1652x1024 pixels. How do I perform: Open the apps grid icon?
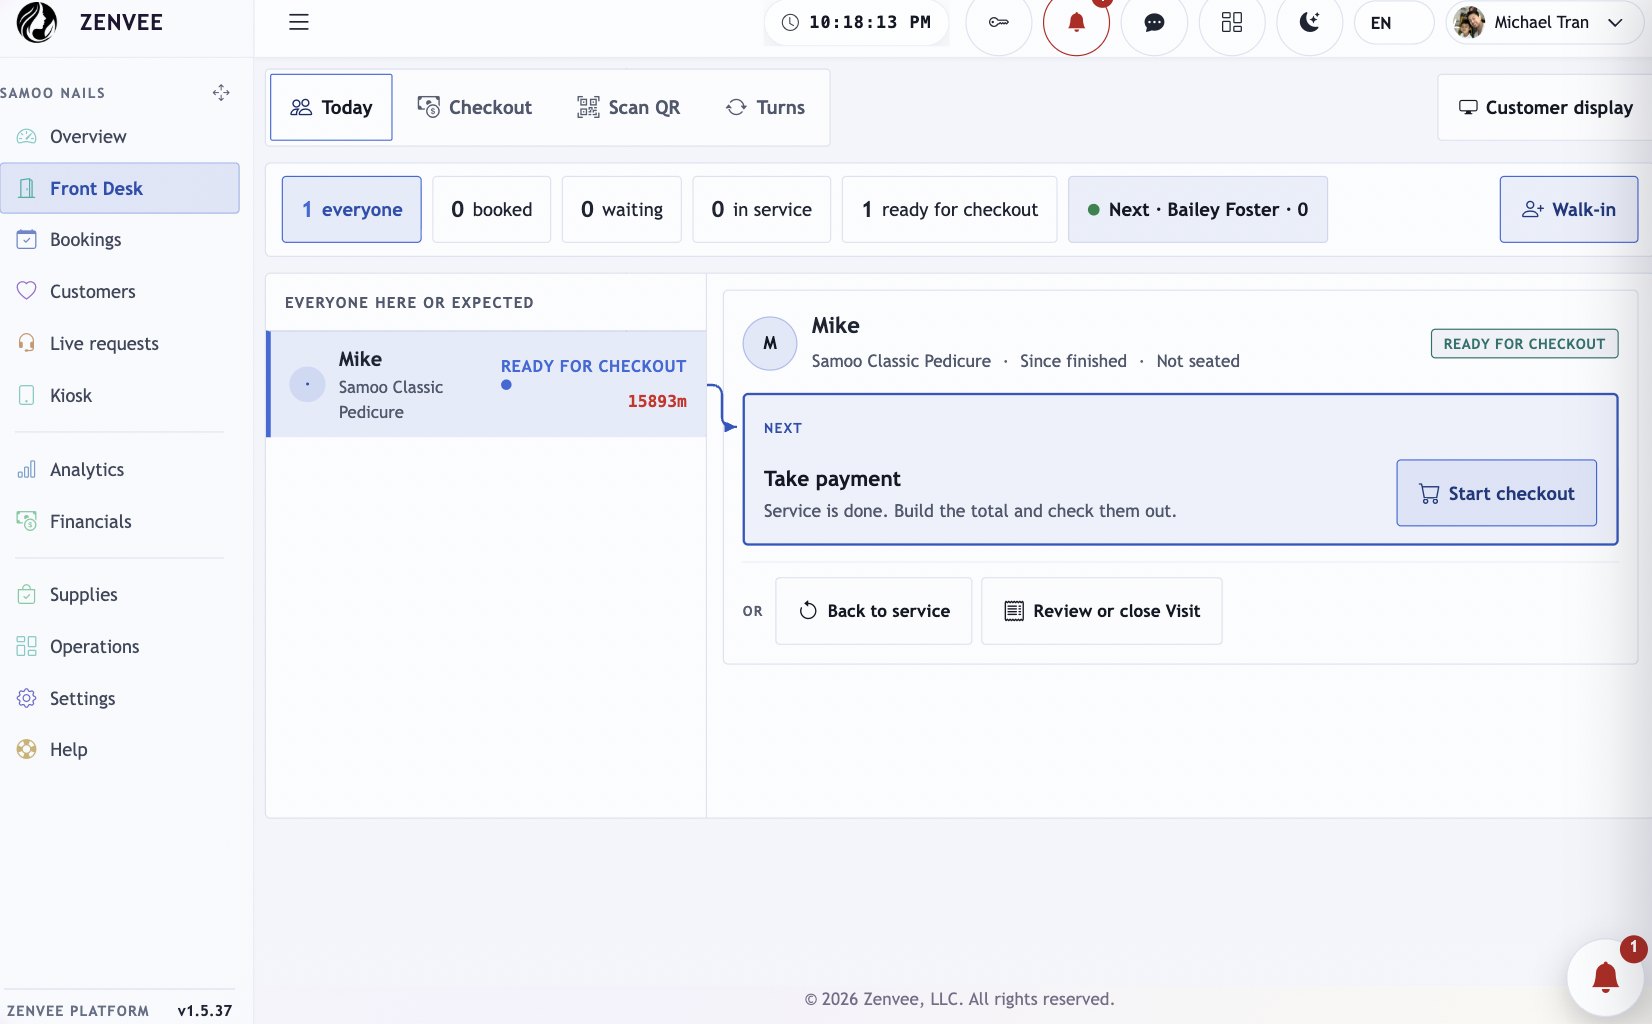[x=1232, y=22]
